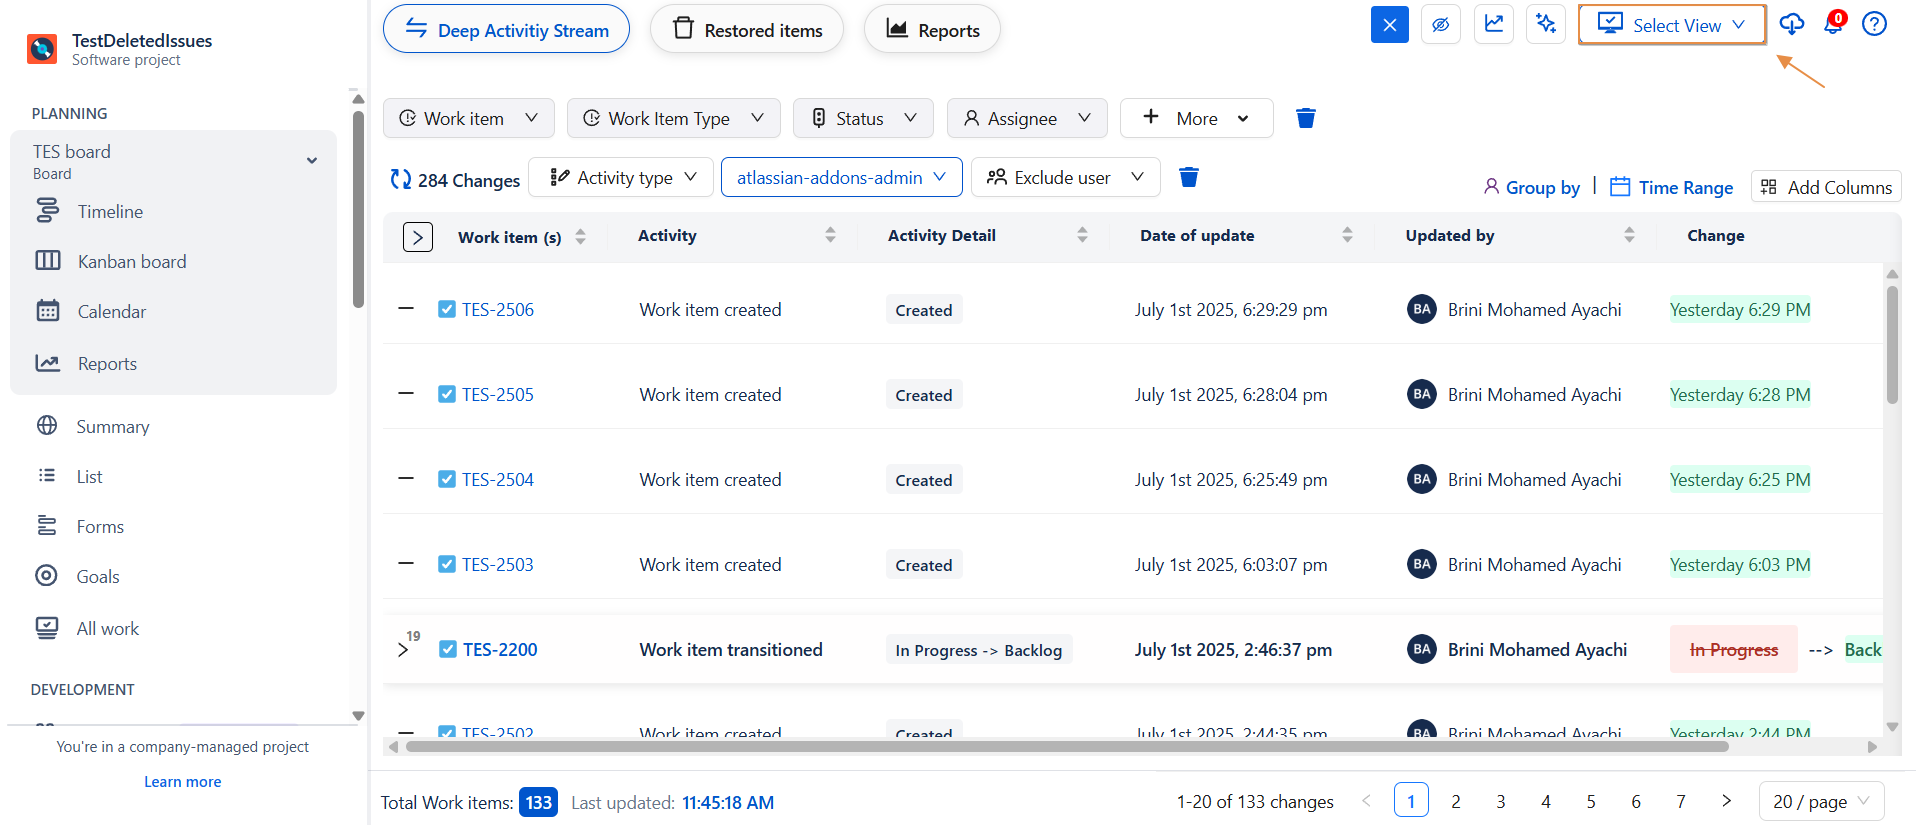Screen dimensions: 1916x825
Task: Click the blue X close icon in top toolbar
Action: click(1389, 25)
